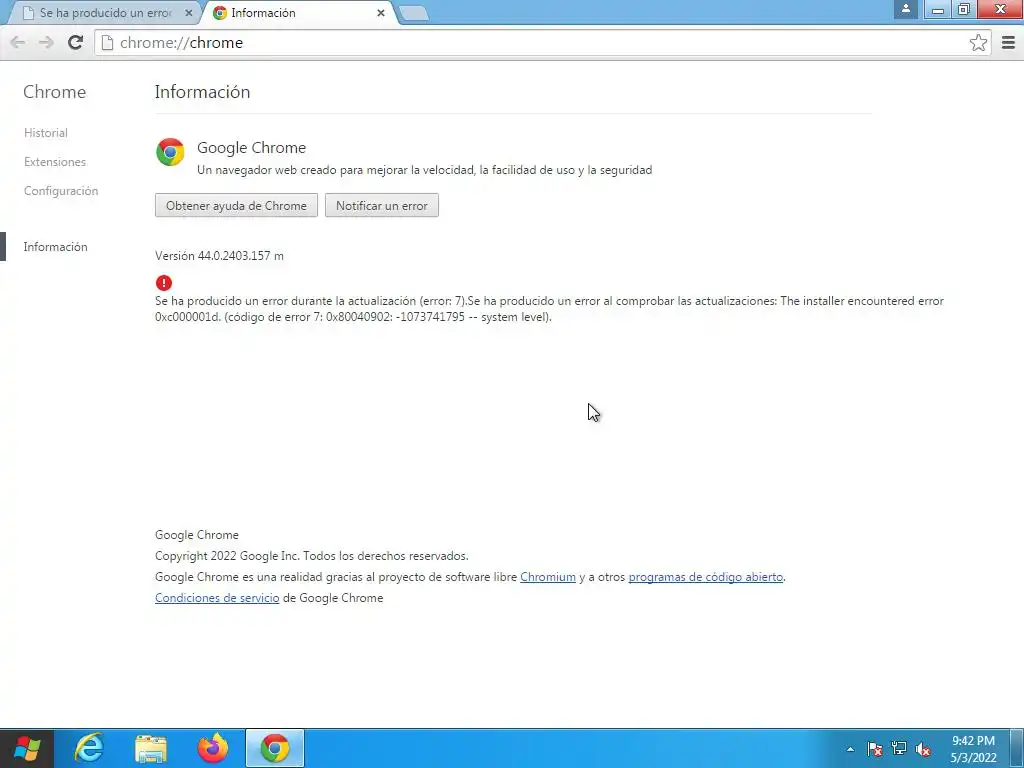This screenshot has height=768, width=1024.
Task: Select Información in the sidebar
Action: [x=56, y=247]
